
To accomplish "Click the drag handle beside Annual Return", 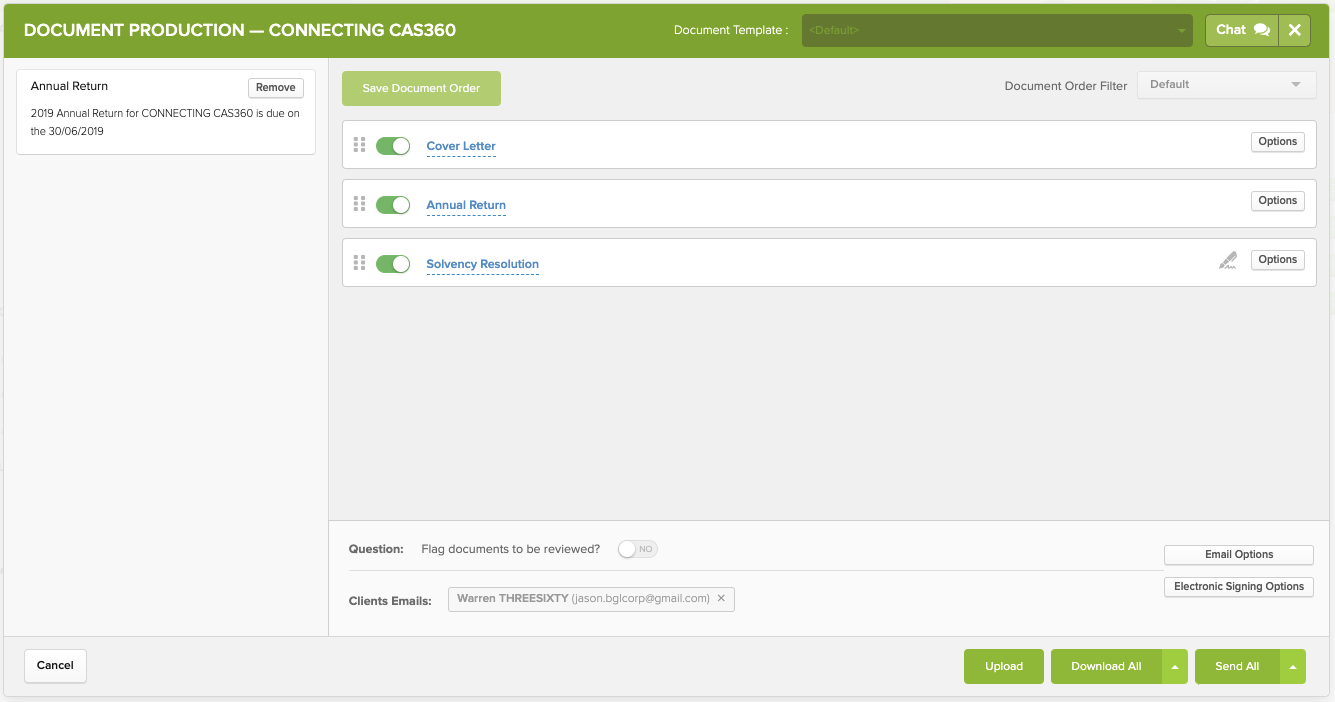I will click(x=360, y=204).
